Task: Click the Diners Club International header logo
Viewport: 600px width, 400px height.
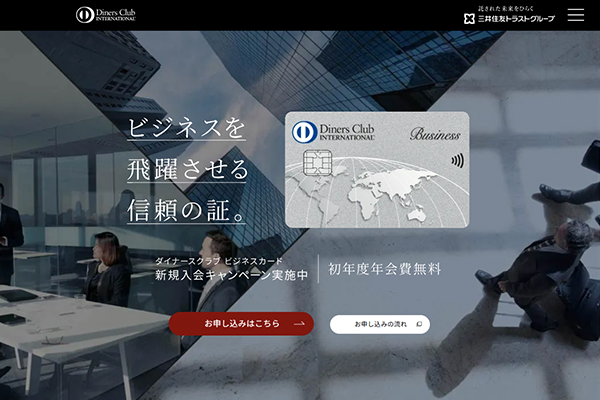Action: (106, 15)
